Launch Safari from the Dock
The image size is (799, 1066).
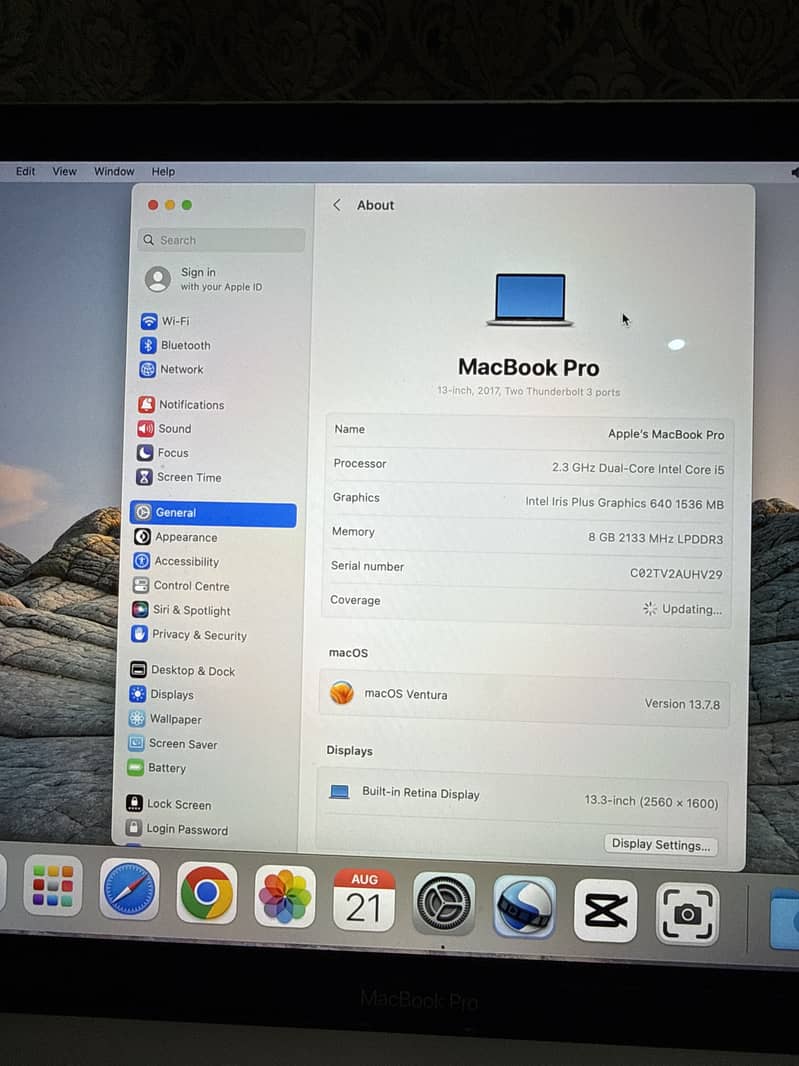tap(129, 889)
